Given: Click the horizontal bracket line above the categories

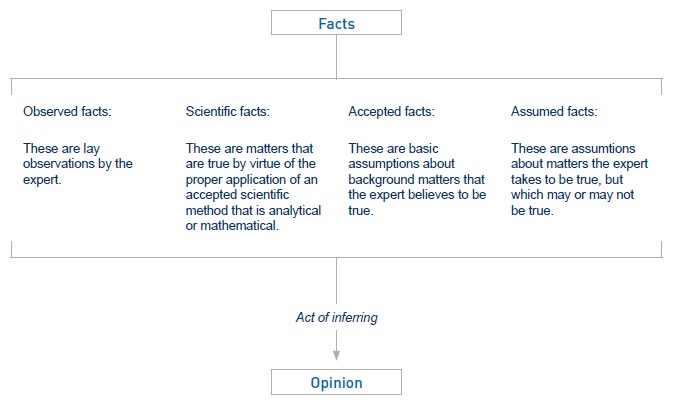Looking at the screenshot, I should 200,78.
